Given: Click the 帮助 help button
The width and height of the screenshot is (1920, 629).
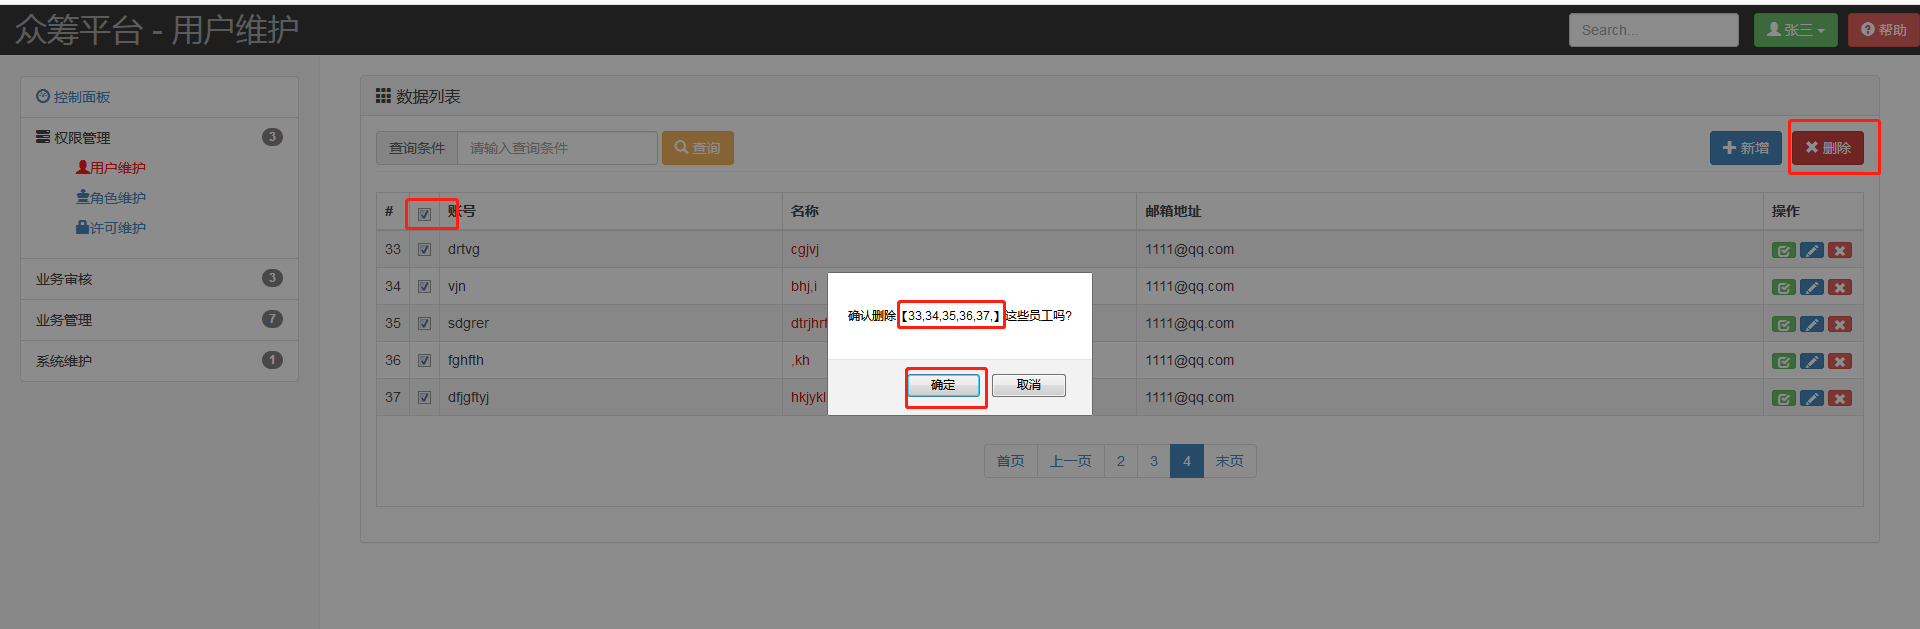Looking at the screenshot, I should pyautogui.click(x=1883, y=30).
